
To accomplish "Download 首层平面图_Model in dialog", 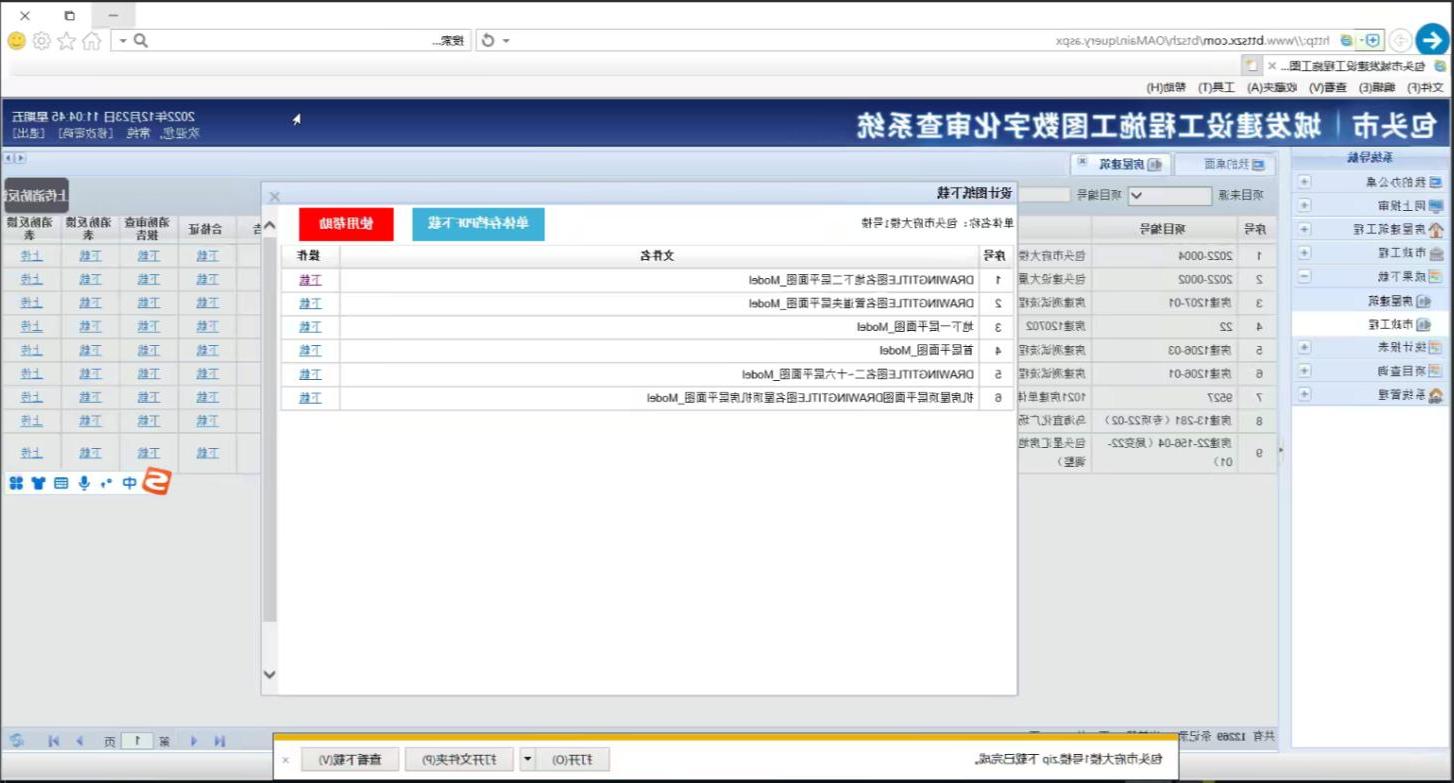I will point(310,351).
